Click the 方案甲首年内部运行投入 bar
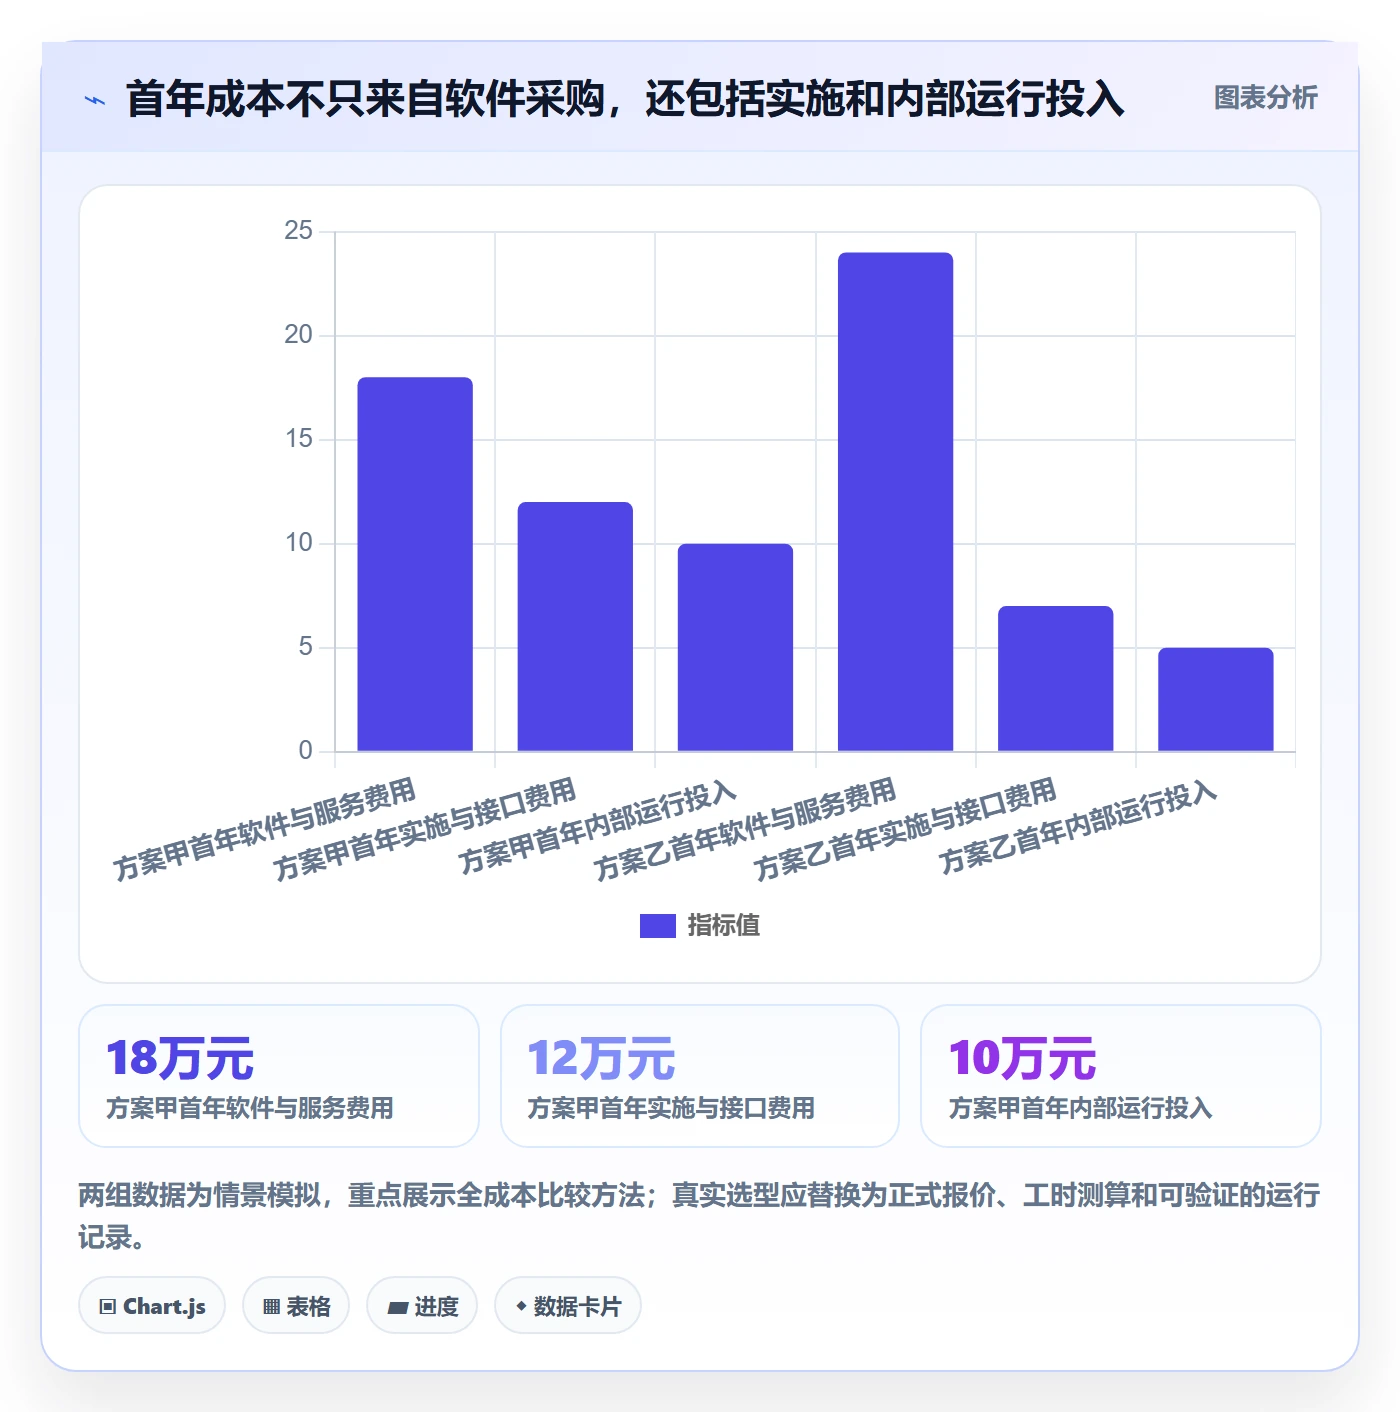This screenshot has width=1400, height=1412. pos(735,648)
